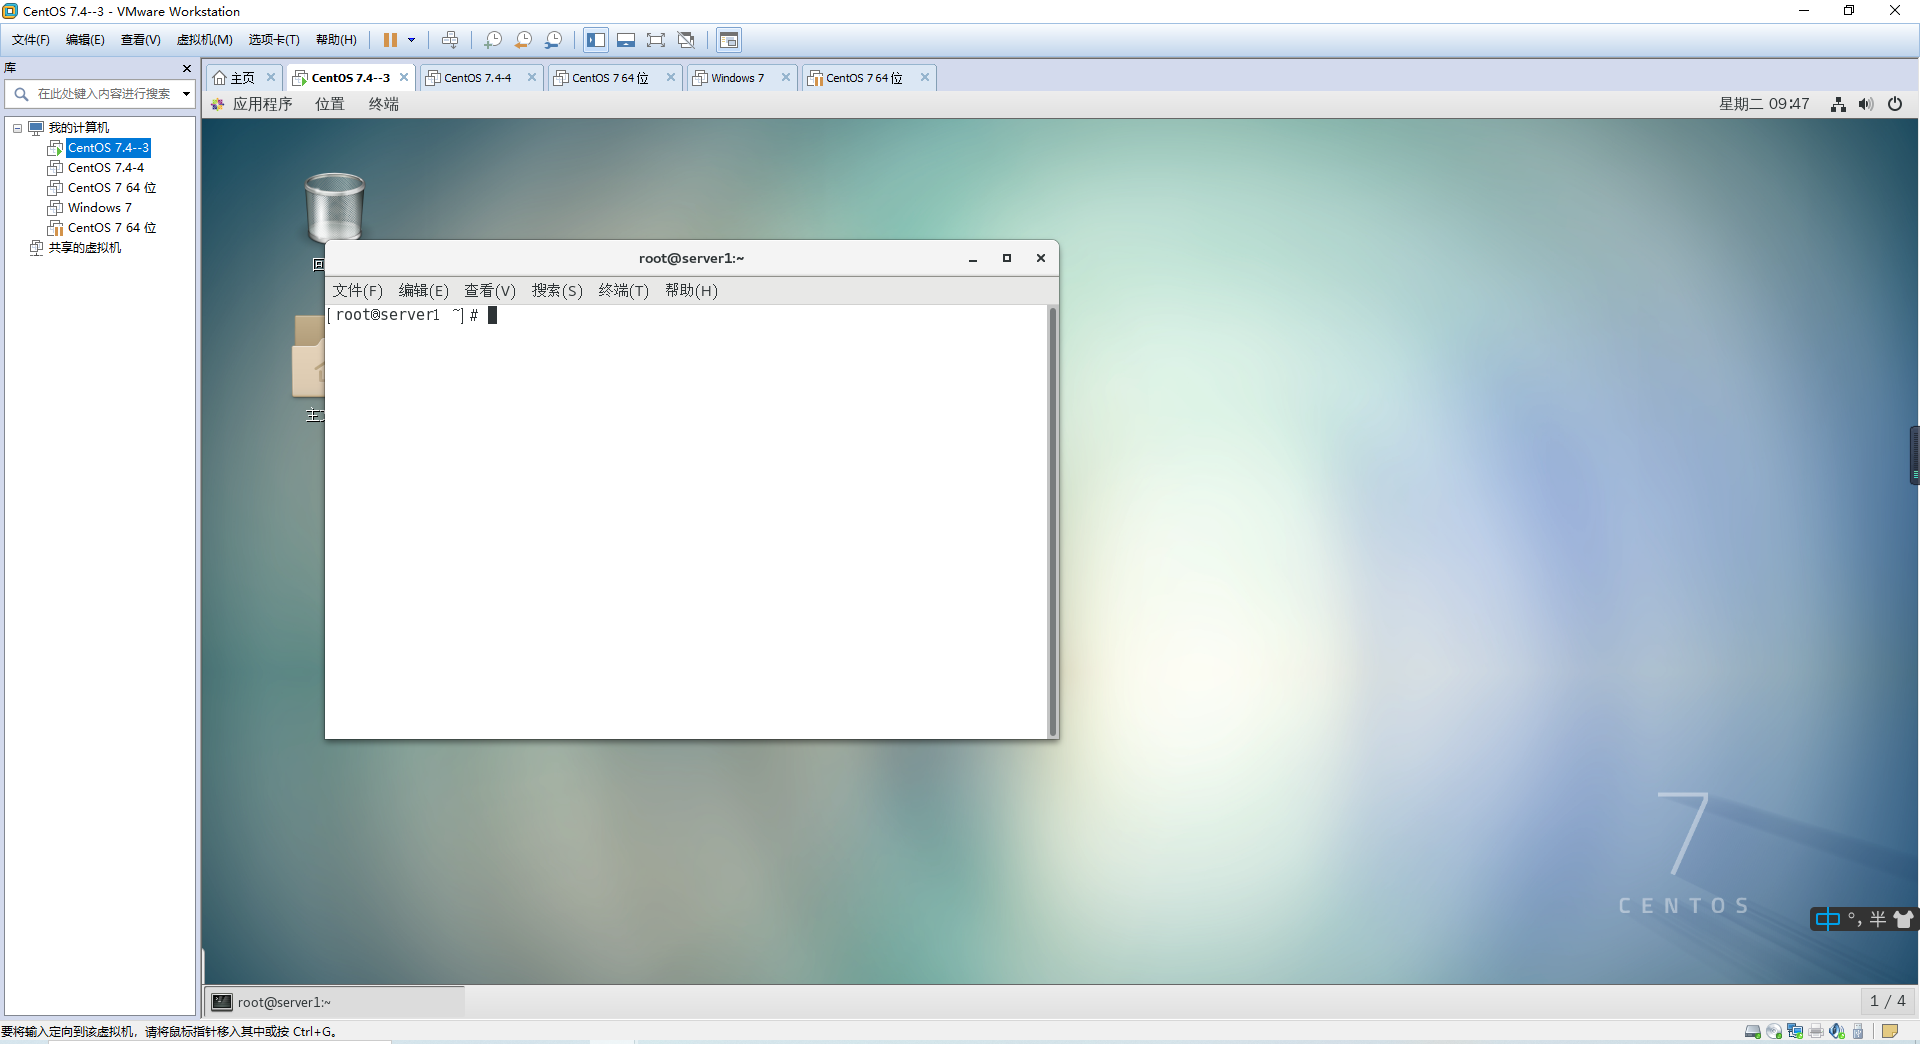Screen dimensions: 1920x1044
Task: Pause the running virtual machine
Action: click(390, 40)
